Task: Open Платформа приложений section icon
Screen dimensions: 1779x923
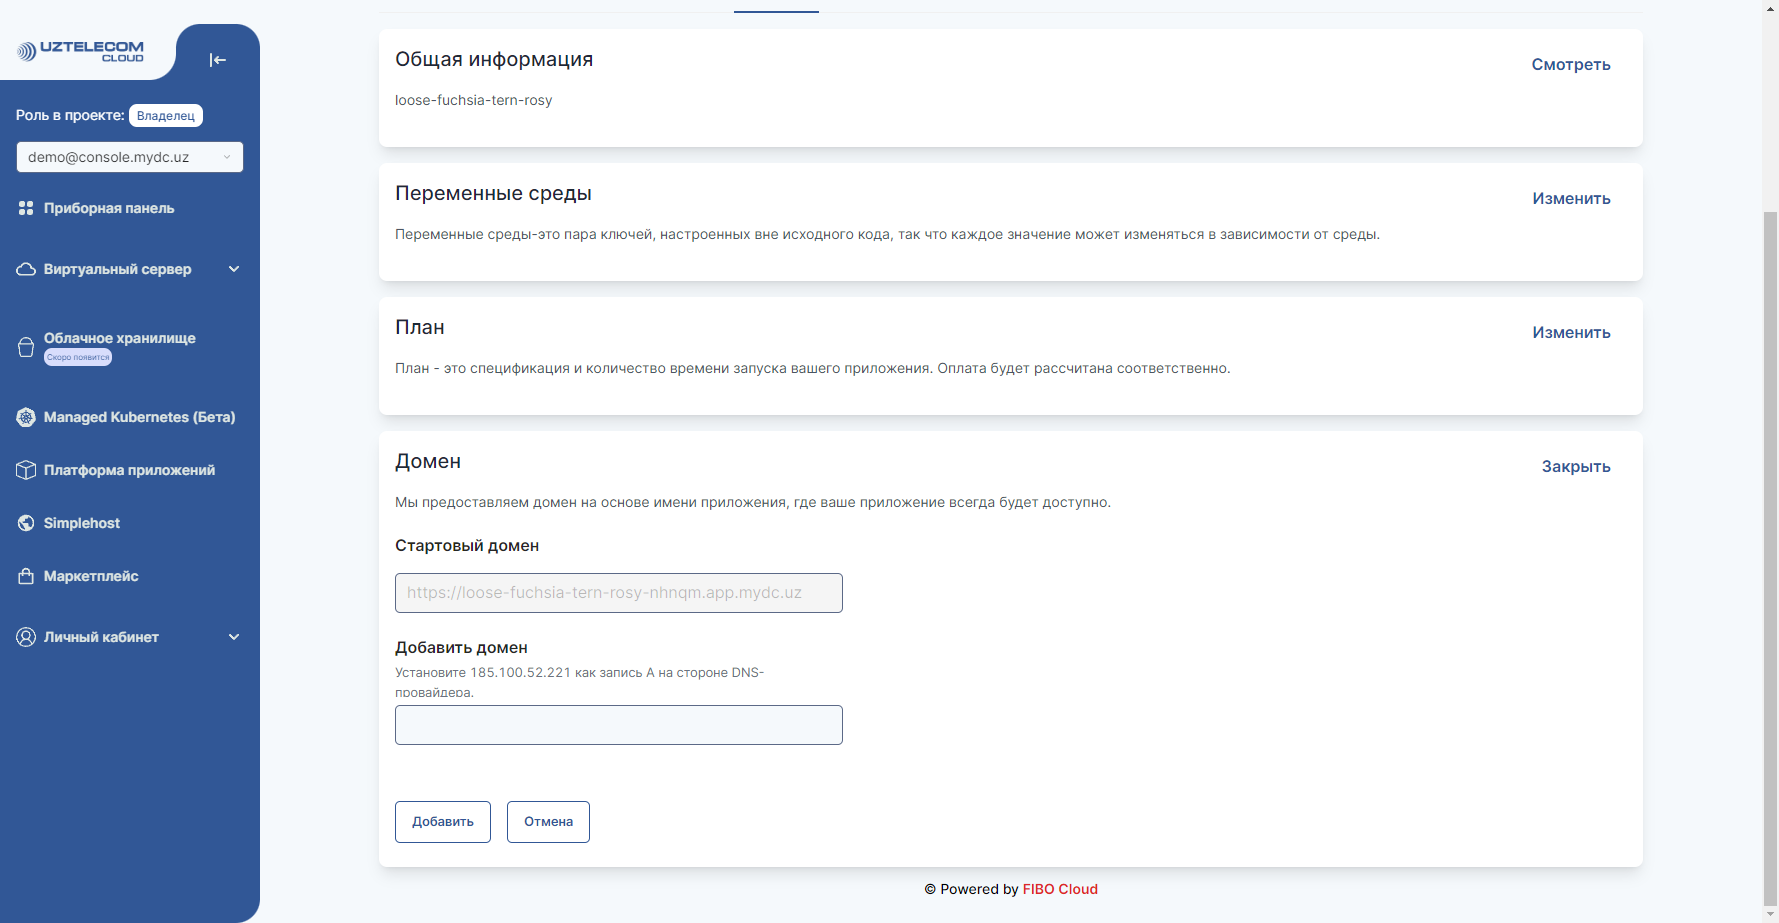Action: pos(26,469)
